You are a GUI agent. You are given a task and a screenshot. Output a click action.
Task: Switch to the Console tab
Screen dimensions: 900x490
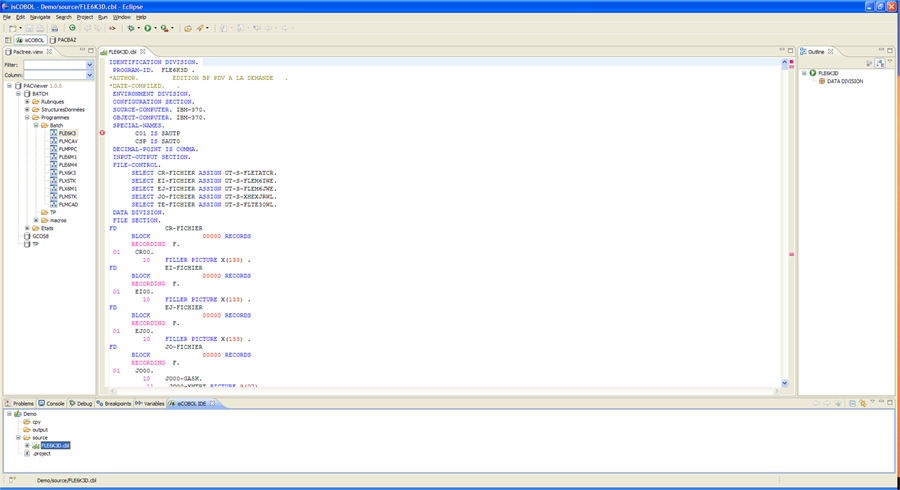pyautogui.click(x=52, y=403)
